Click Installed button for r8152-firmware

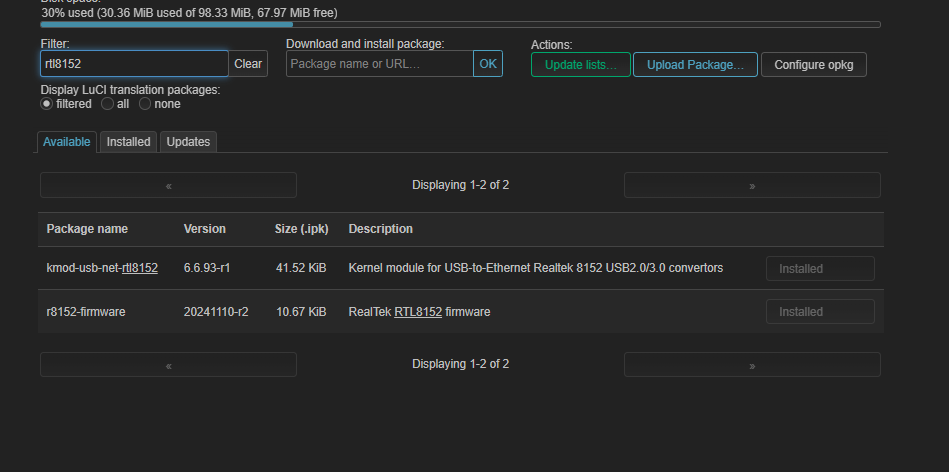[x=820, y=312]
